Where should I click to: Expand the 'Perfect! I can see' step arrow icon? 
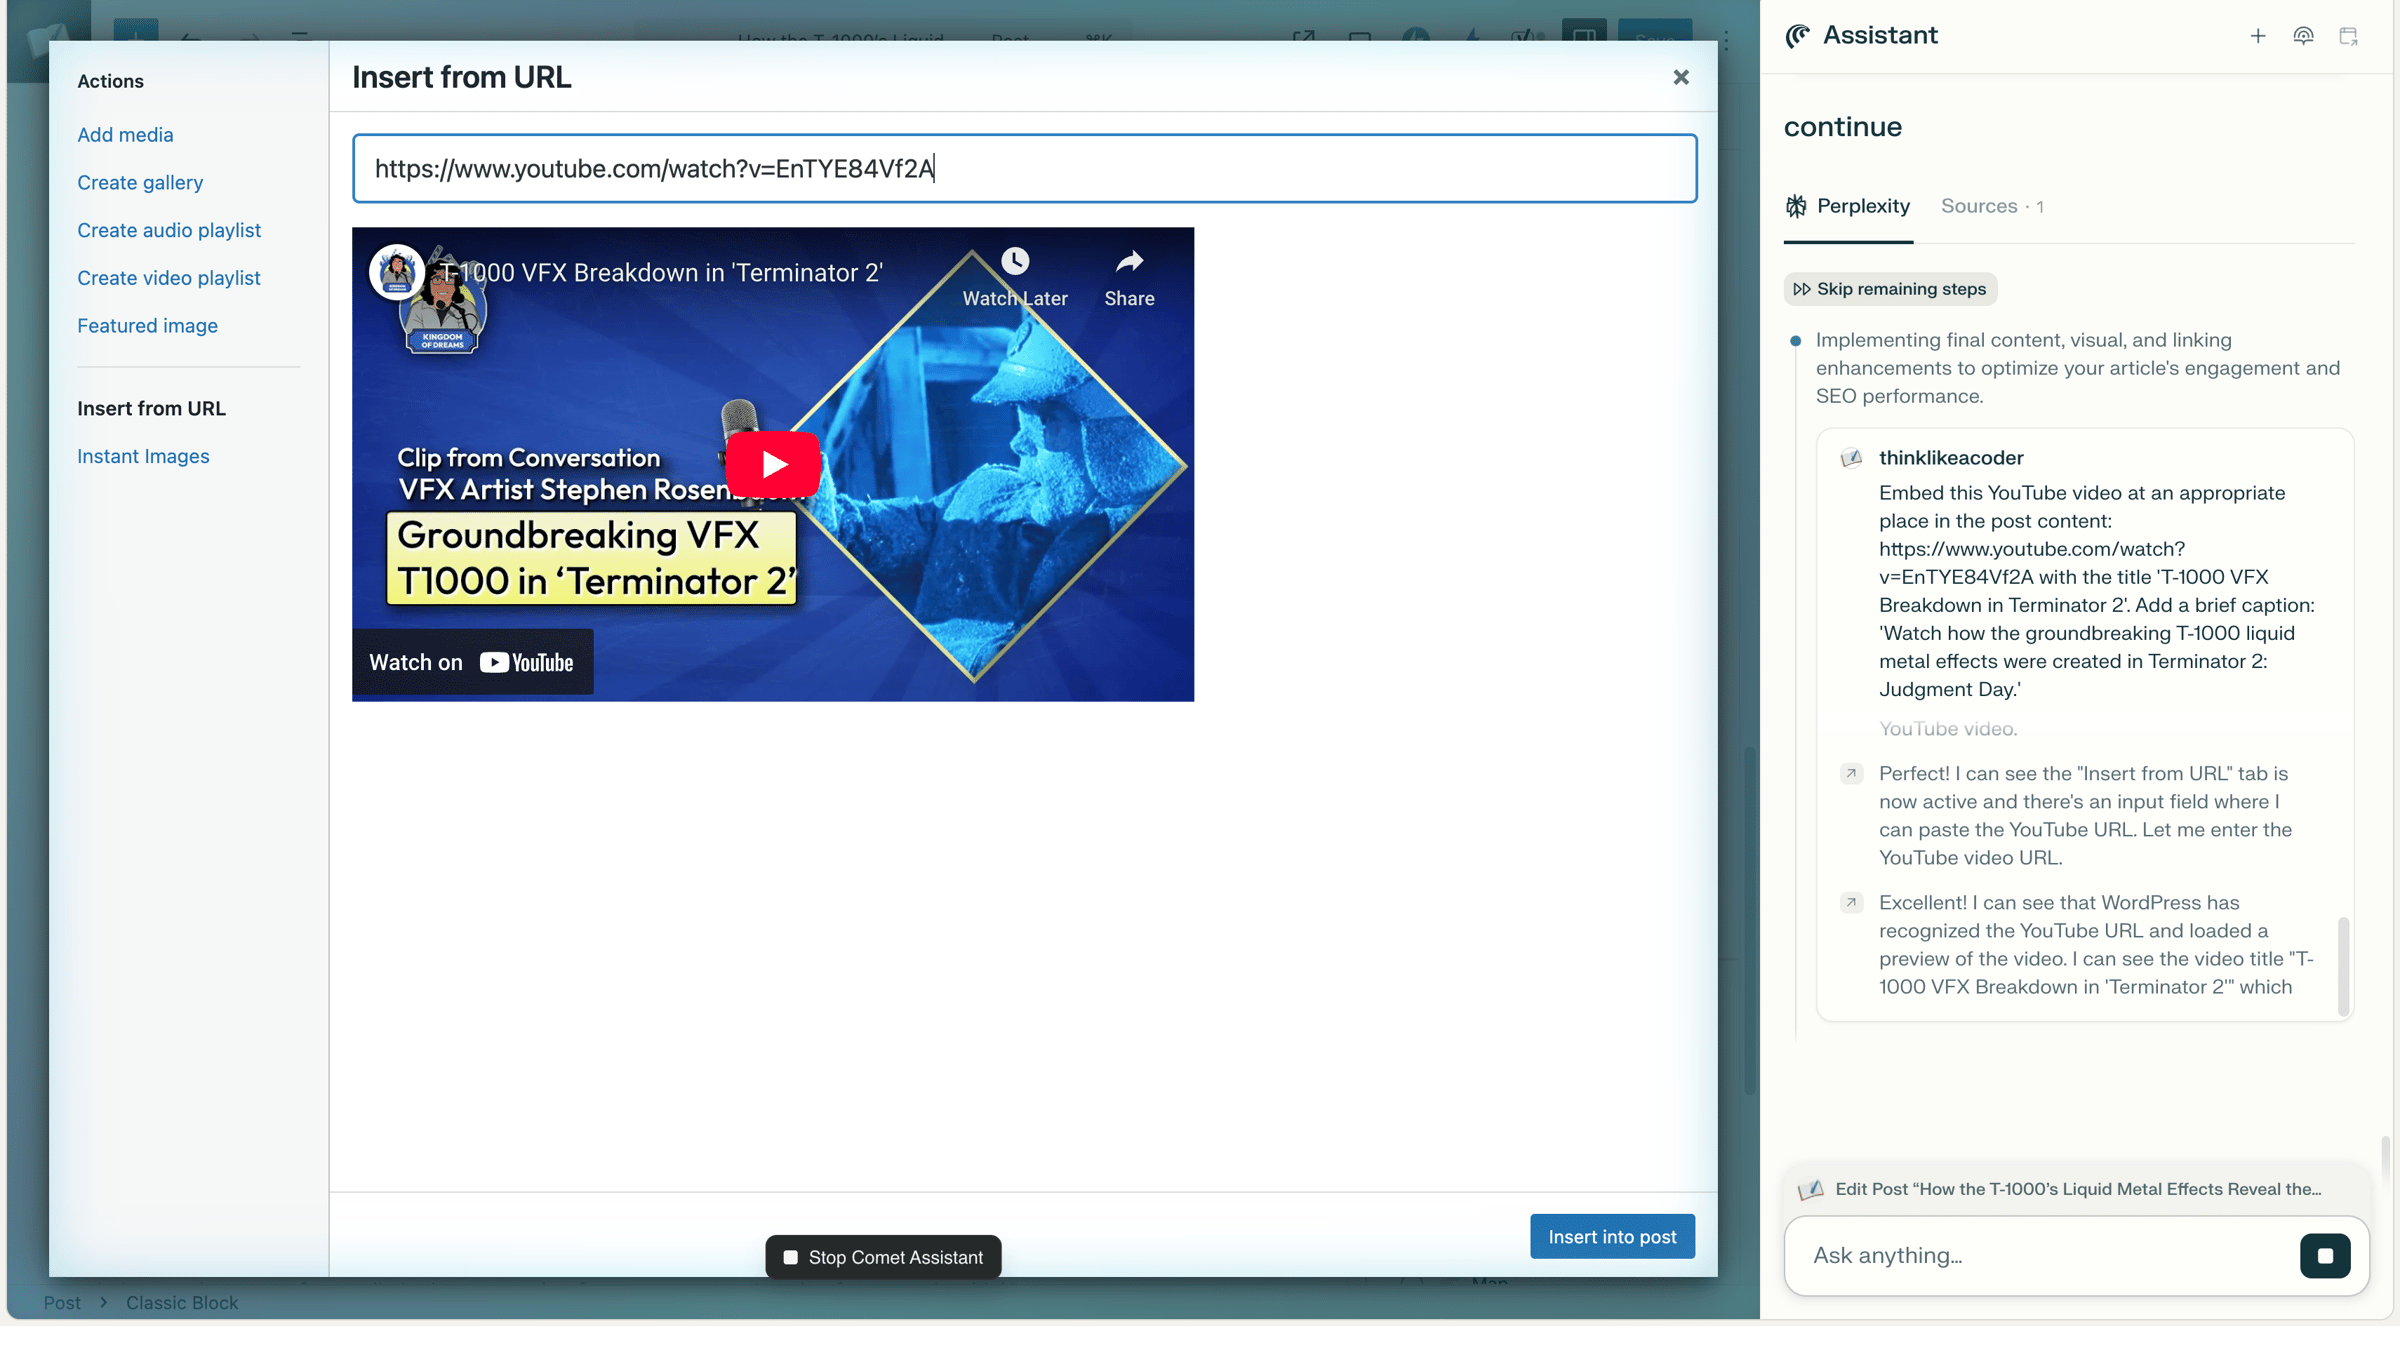(x=1851, y=774)
